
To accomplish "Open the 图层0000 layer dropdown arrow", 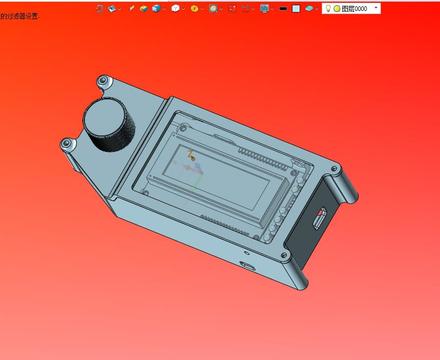I will click(376, 8).
